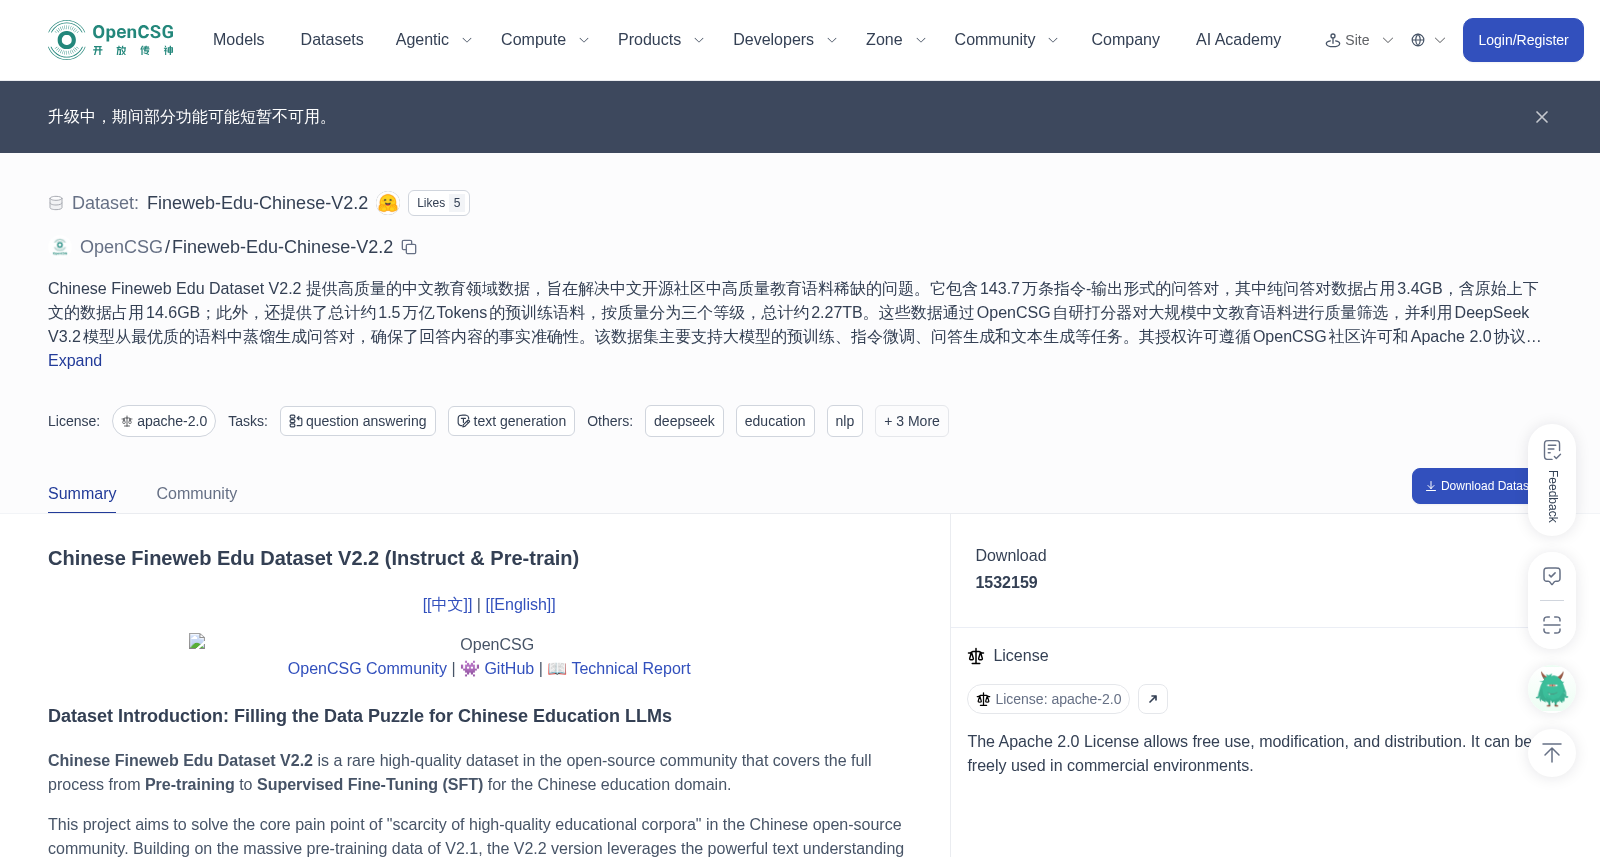1600x857 pixels.
Task: Select the apache-2.0 license tag
Action: [164, 421]
